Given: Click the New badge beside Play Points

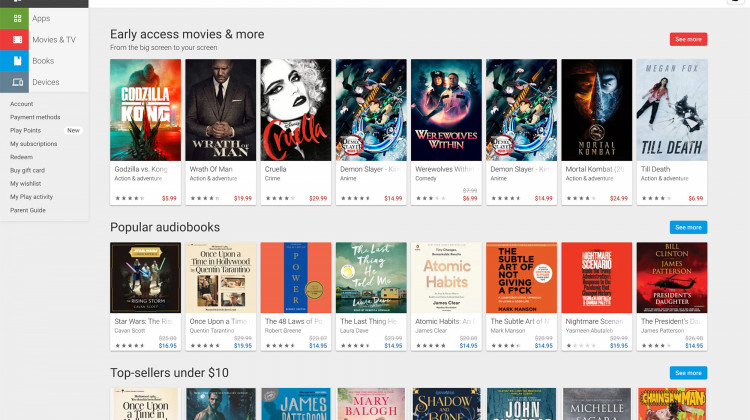Looking at the screenshot, I should [73, 131].
